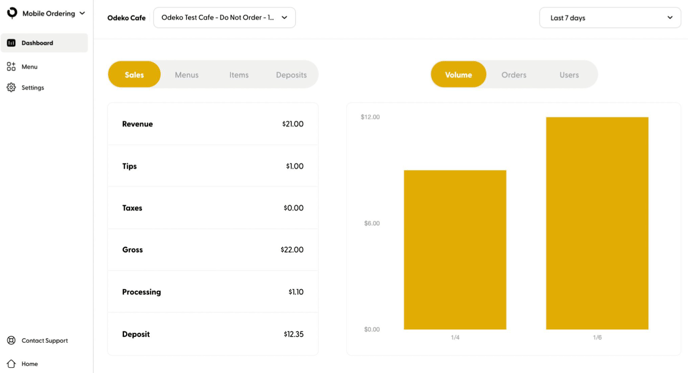The height and width of the screenshot is (373, 688).
Task: Click the Home house icon
Action: 11,364
